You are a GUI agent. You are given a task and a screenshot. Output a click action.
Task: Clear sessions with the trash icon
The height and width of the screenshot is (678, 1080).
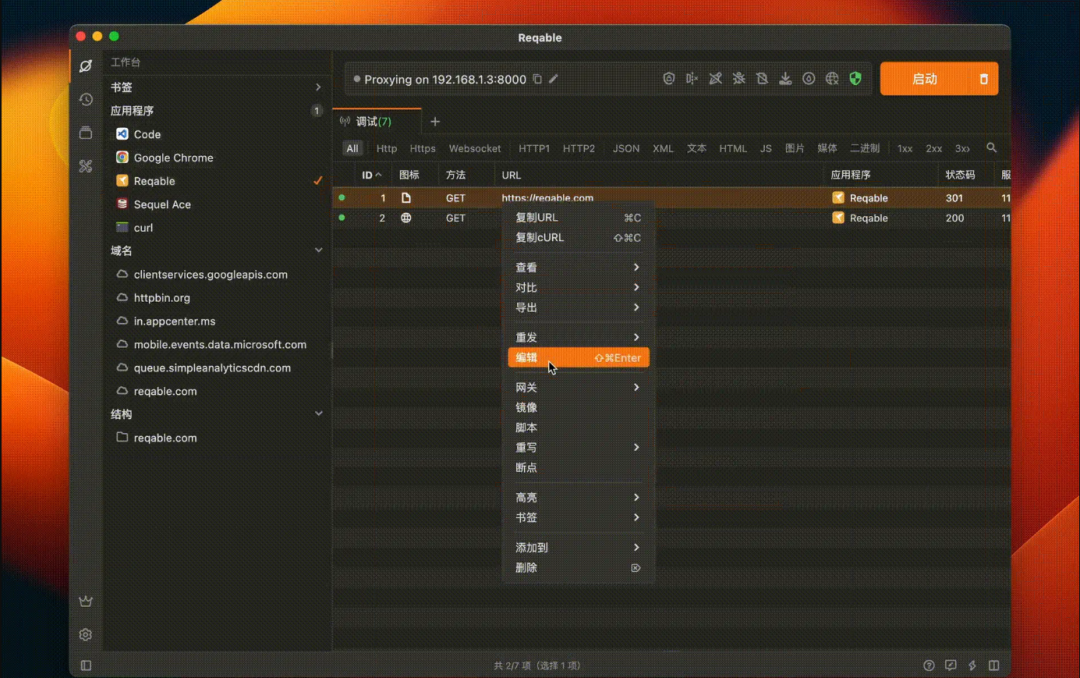pyautogui.click(x=984, y=79)
